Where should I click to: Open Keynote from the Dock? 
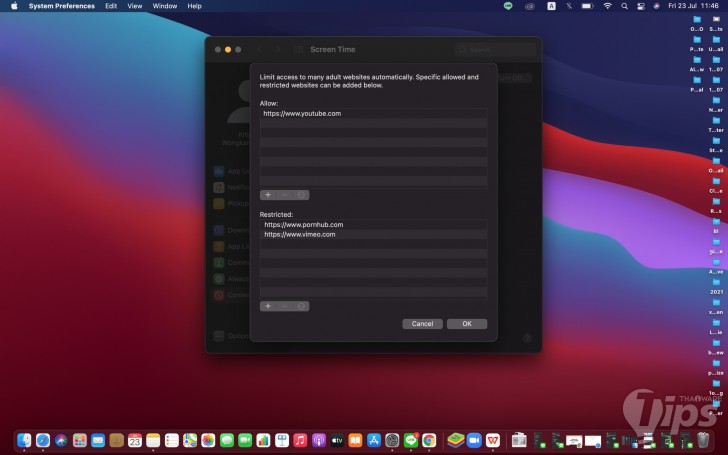tap(282, 440)
